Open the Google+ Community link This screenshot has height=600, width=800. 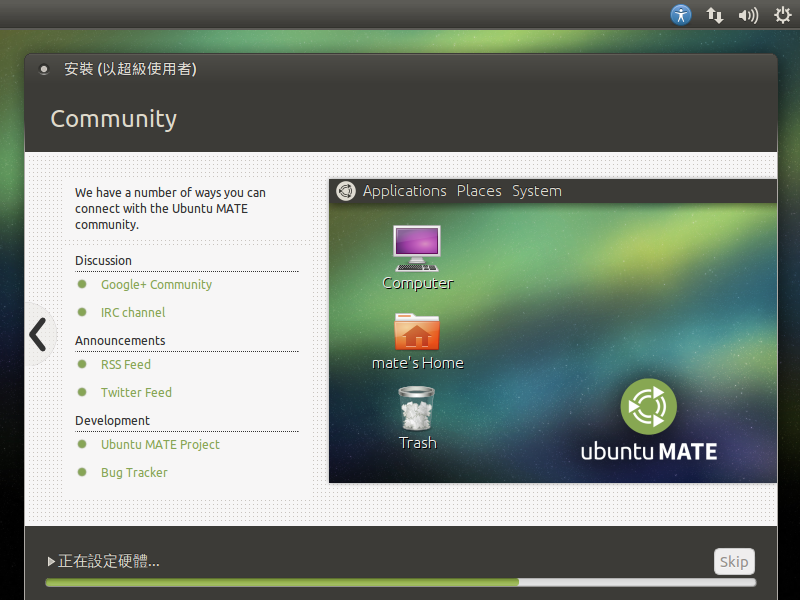tap(156, 285)
